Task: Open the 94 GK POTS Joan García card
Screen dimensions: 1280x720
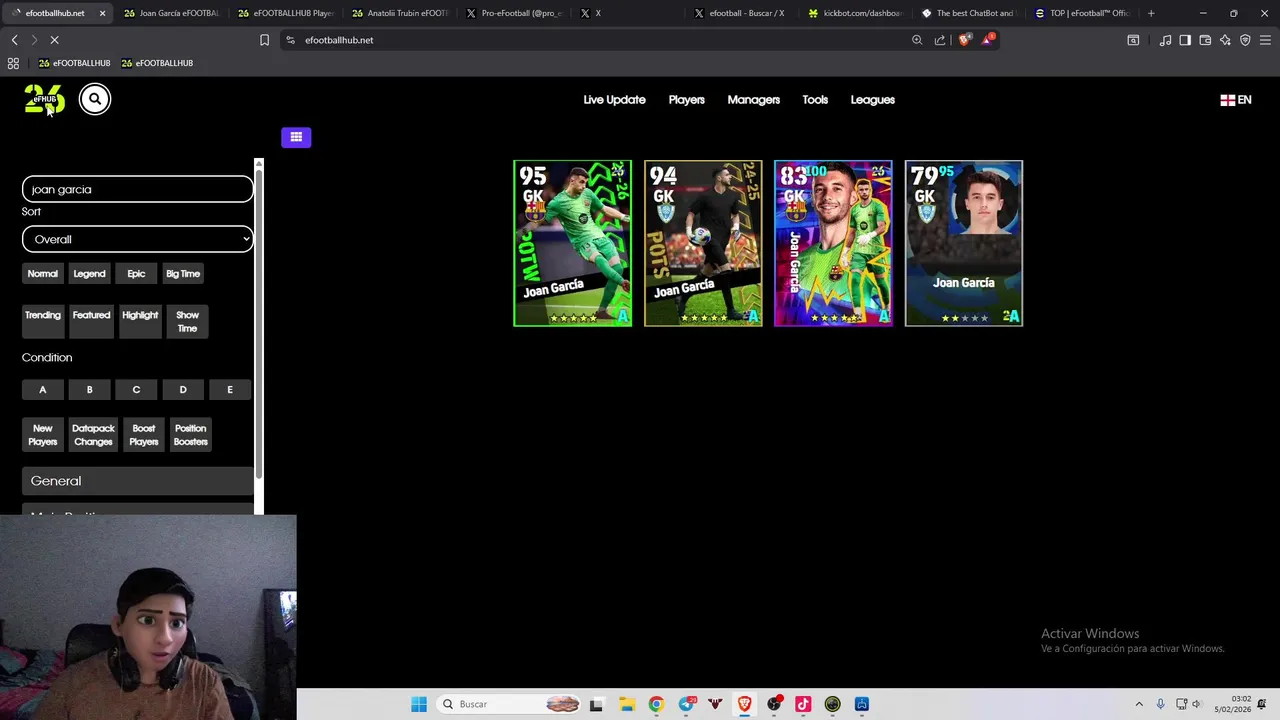Action: point(703,243)
